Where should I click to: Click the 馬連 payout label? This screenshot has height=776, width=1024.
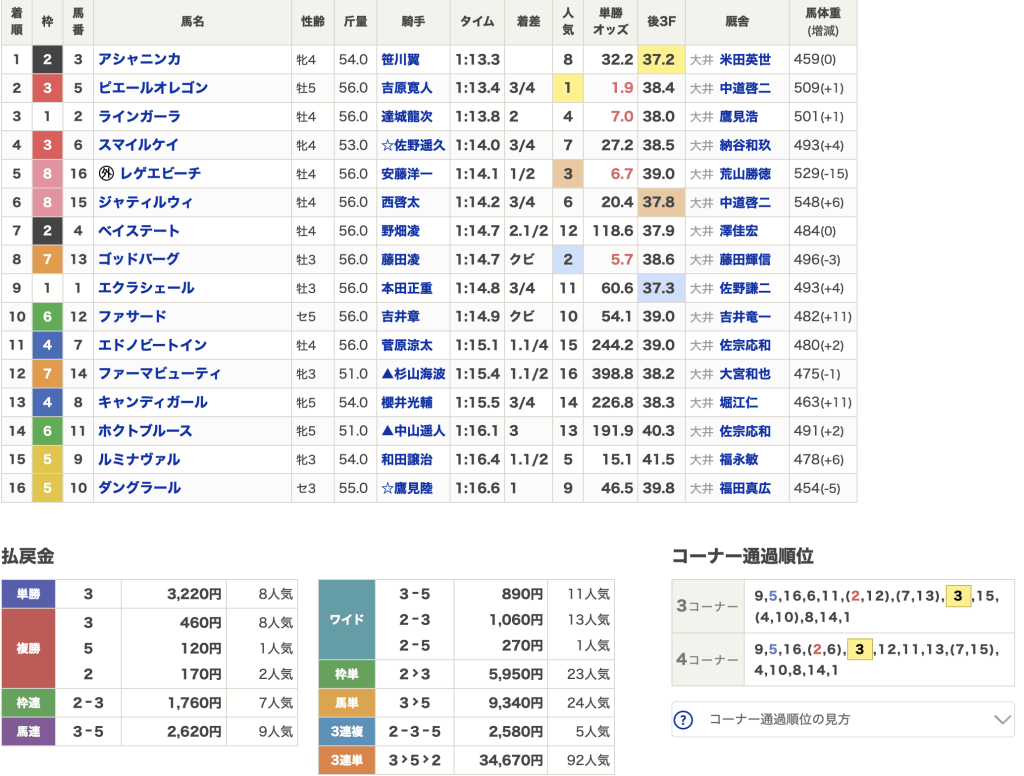(28, 732)
